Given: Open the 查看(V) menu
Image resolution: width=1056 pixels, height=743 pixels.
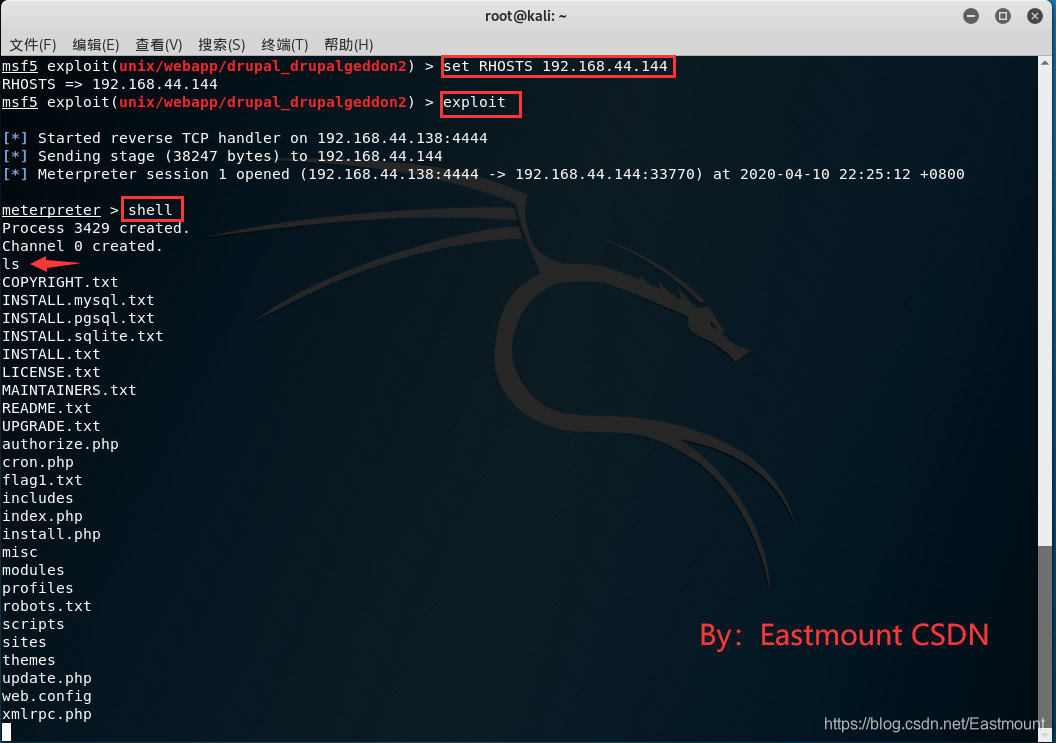Looking at the screenshot, I should pyautogui.click(x=158, y=44).
